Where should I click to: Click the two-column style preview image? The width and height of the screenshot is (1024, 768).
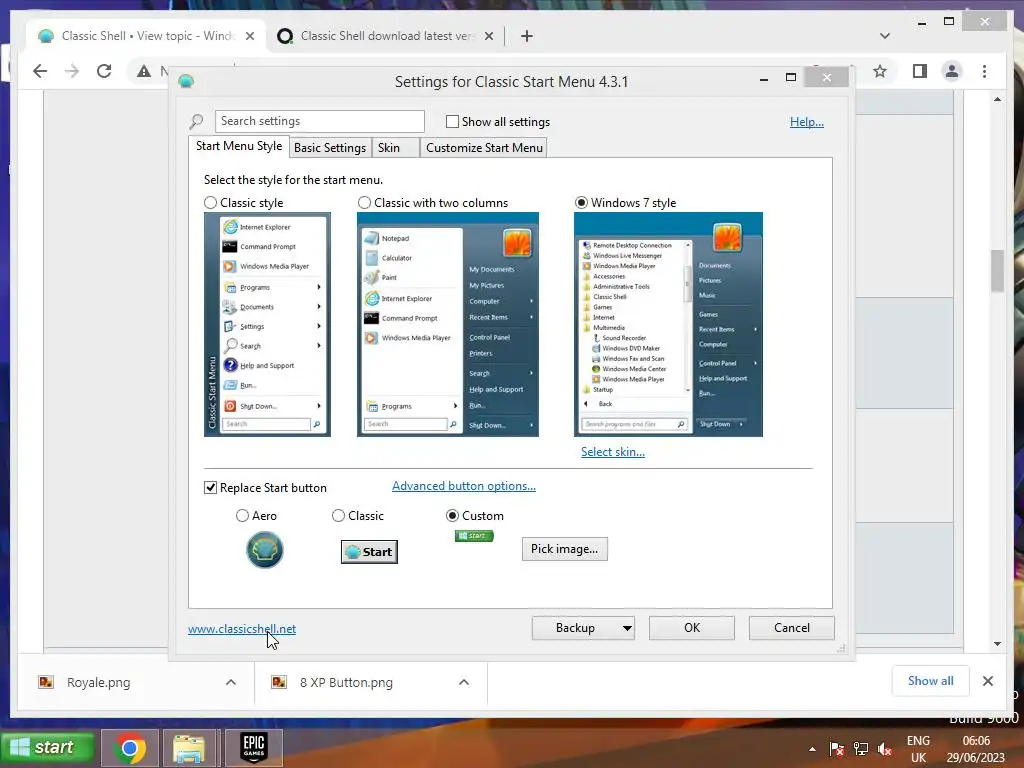click(447, 325)
